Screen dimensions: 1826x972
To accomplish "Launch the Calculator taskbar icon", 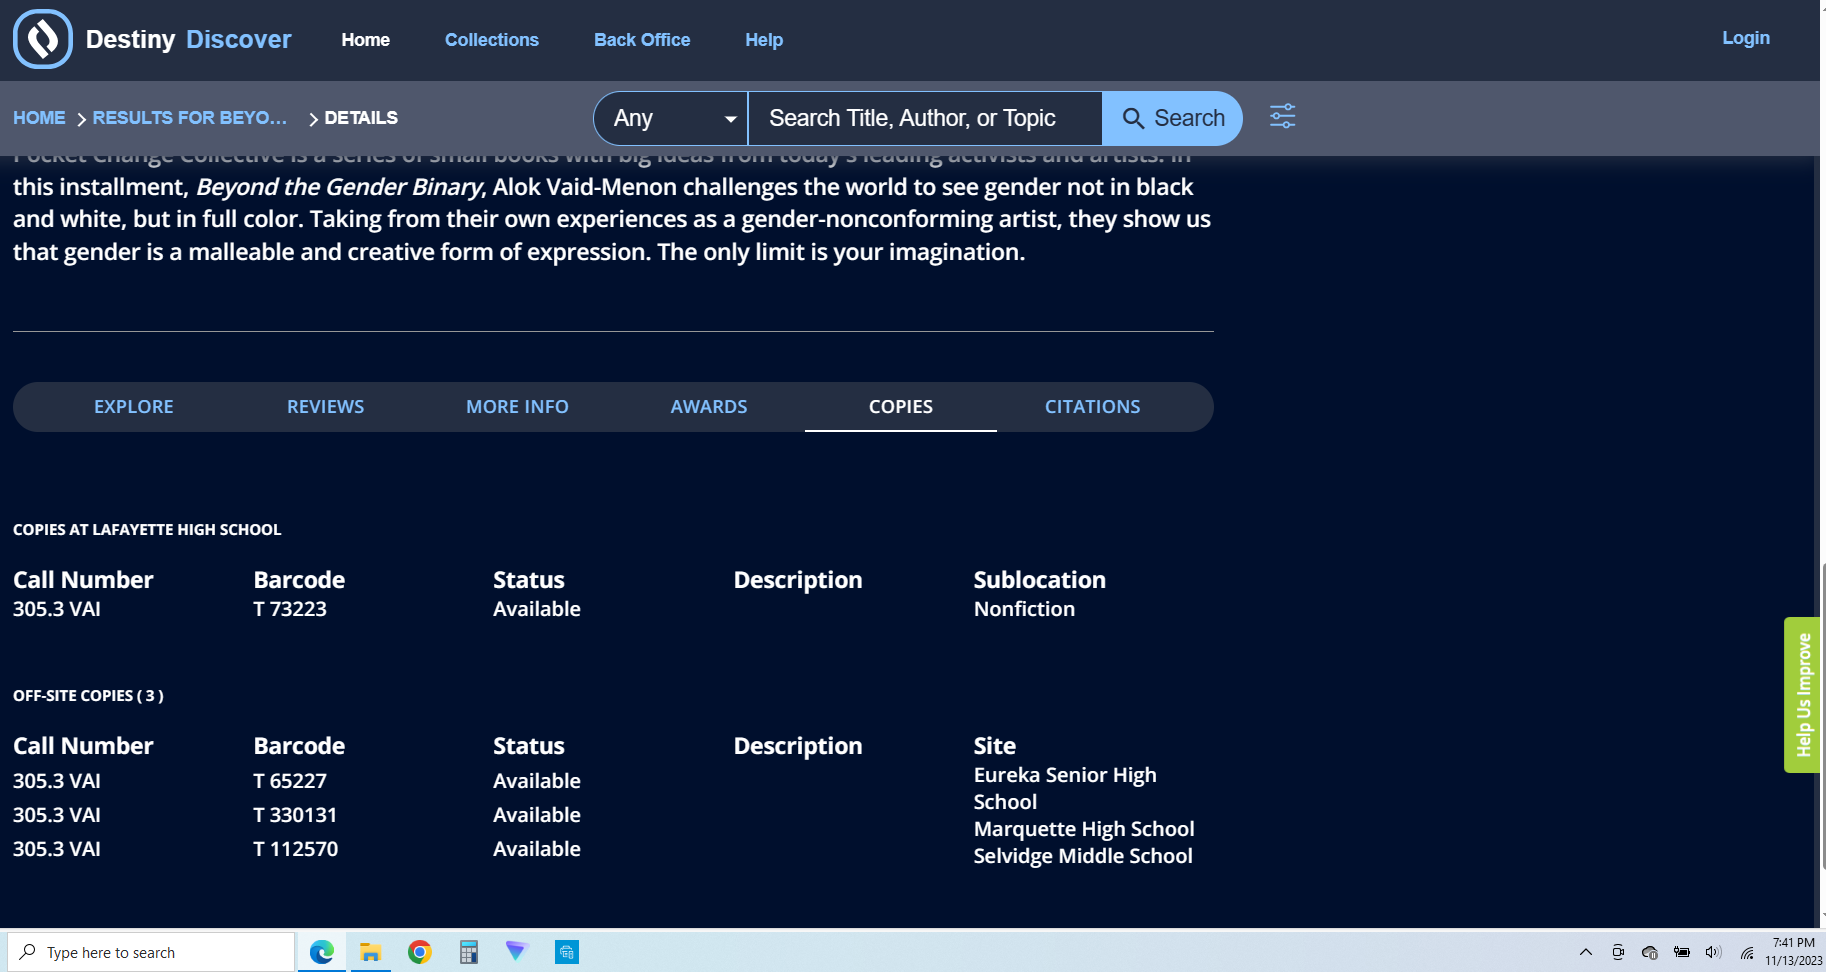I will (x=468, y=952).
